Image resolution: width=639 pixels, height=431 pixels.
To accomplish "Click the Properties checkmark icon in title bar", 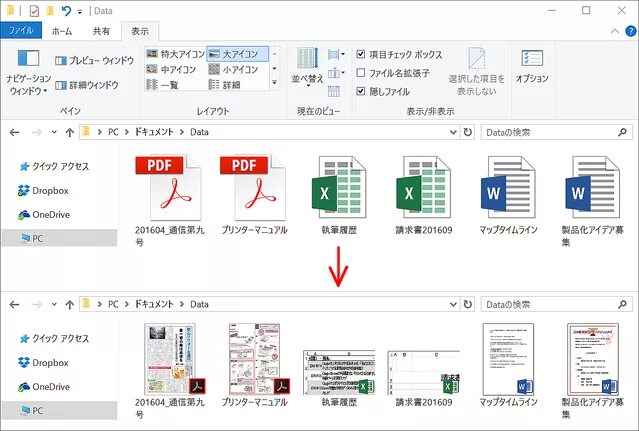I will point(34,11).
